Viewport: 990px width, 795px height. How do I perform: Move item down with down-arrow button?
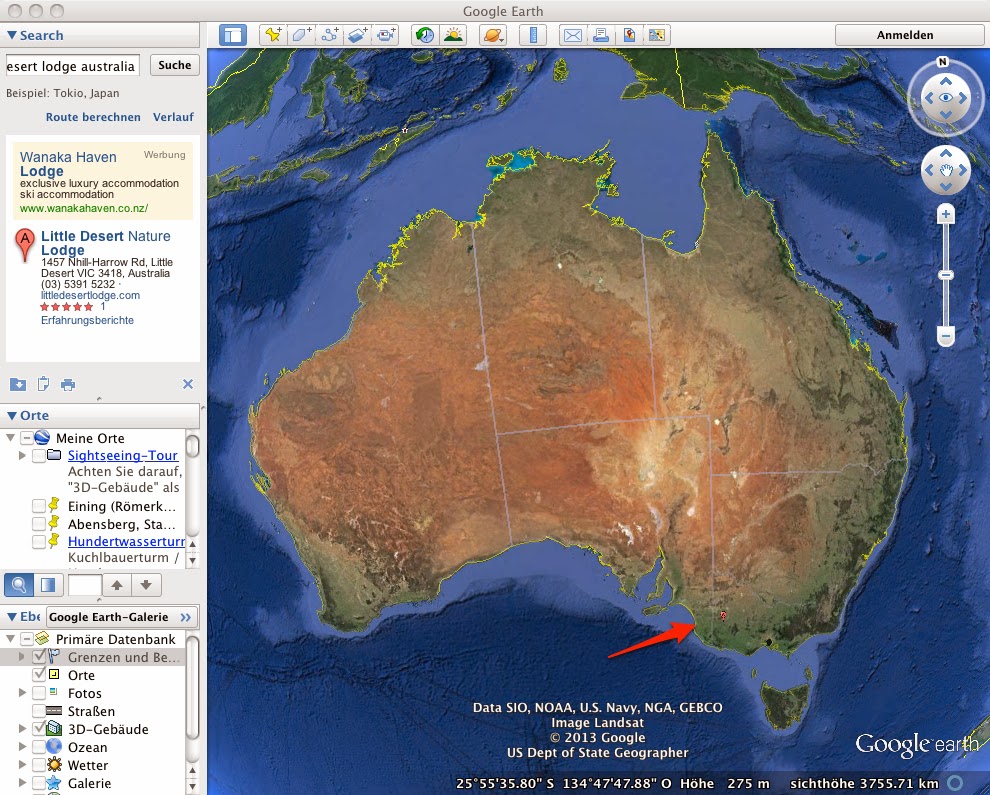coord(146,585)
